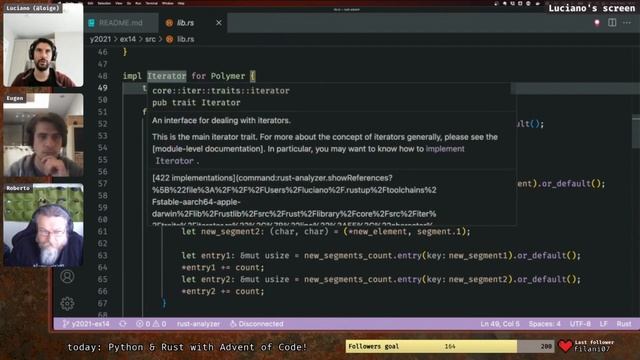Click 'let entry2' declaration on line 65
This screenshot has width=640, height=360.
(x=209, y=279)
